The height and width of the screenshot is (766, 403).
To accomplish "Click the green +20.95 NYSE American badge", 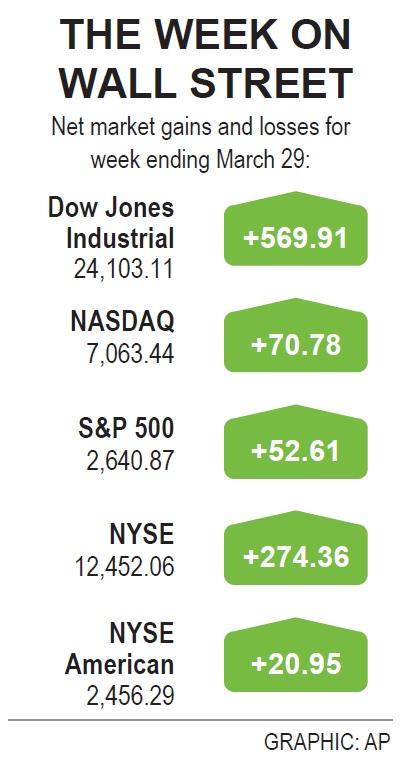I will point(296,655).
